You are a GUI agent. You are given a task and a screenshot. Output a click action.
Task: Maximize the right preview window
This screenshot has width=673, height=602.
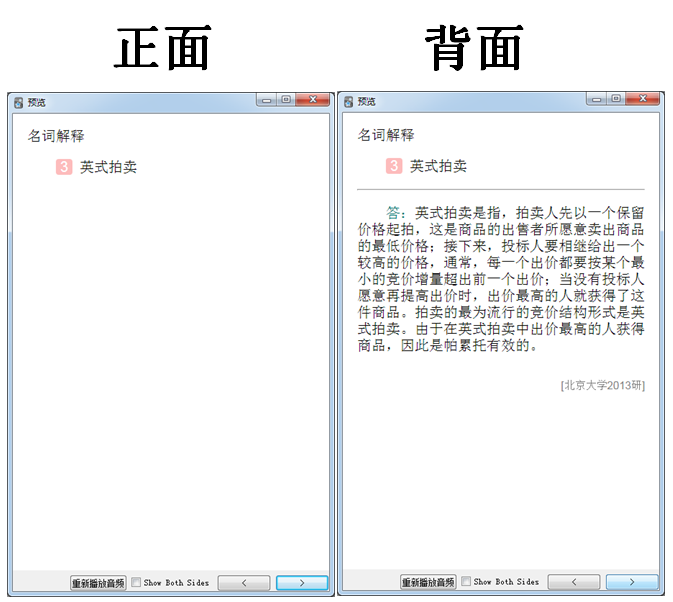(x=616, y=99)
